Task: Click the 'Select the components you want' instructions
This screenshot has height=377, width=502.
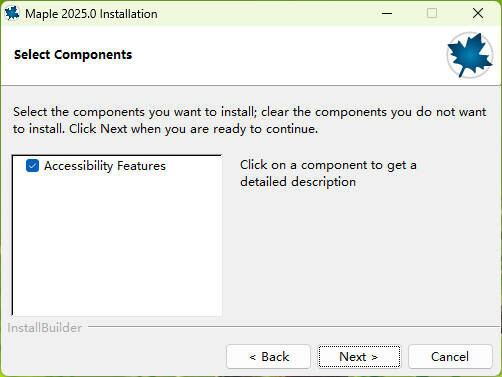Action: [250, 120]
